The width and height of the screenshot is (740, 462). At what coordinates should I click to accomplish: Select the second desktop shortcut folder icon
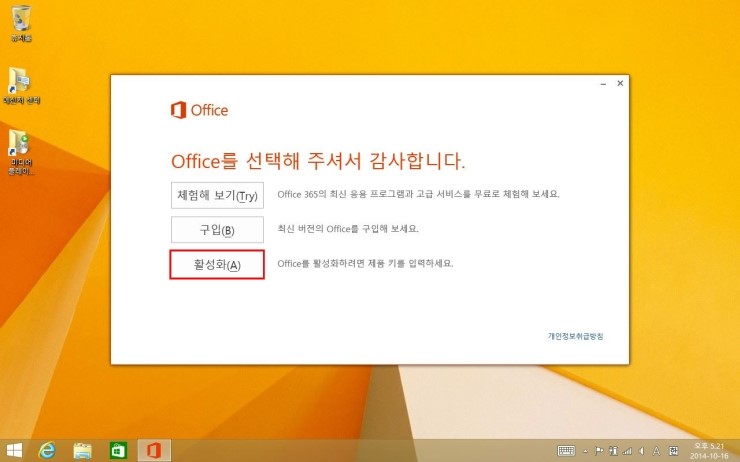pyautogui.click(x=21, y=86)
